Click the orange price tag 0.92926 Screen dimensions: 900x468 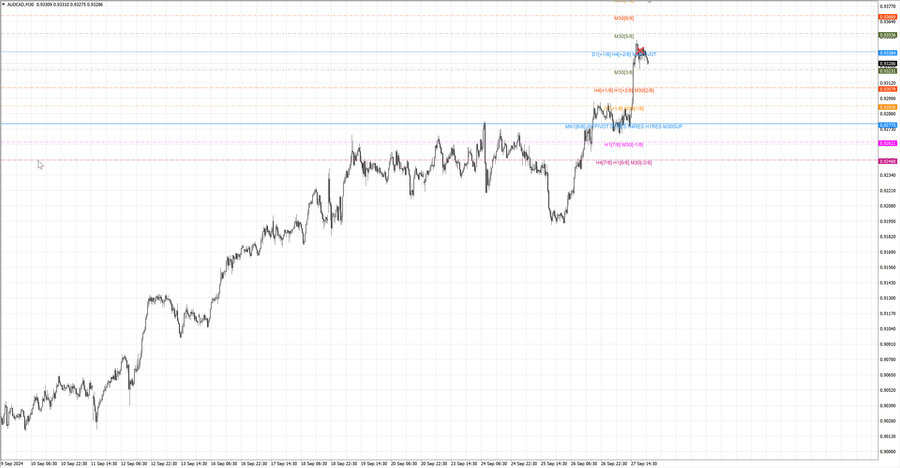coord(888,107)
